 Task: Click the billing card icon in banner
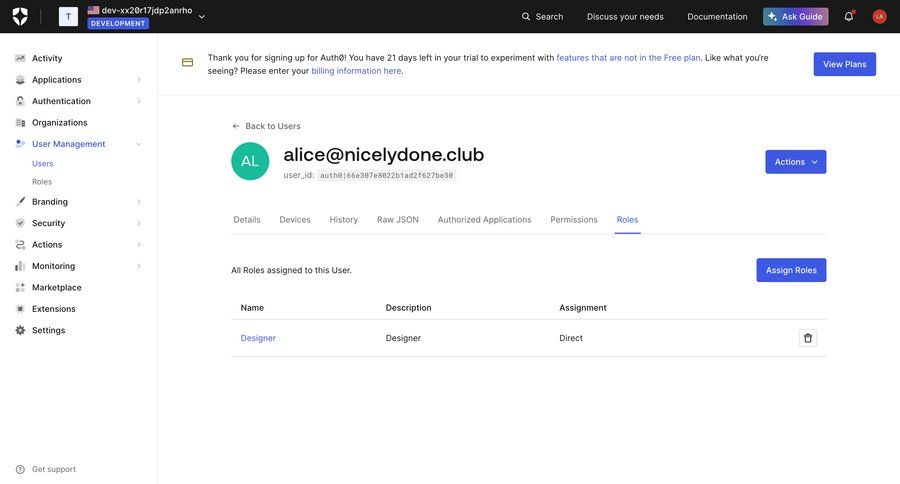[x=187, y=62]
